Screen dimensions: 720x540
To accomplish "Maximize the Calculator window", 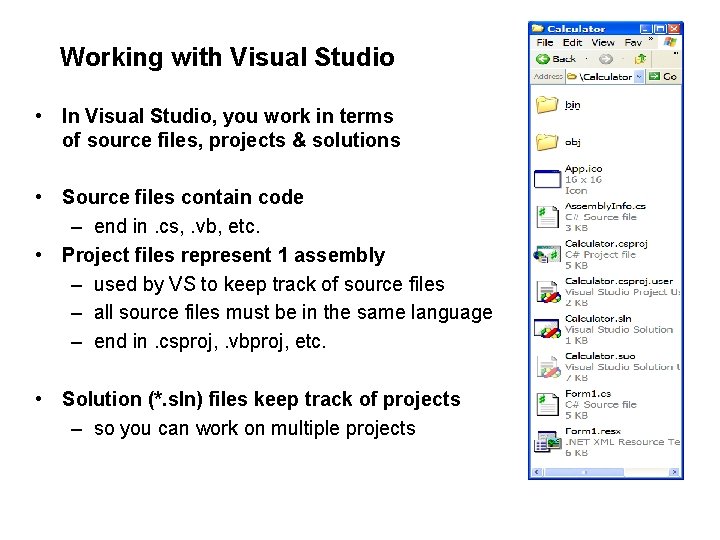I will (x=660, y=28).
